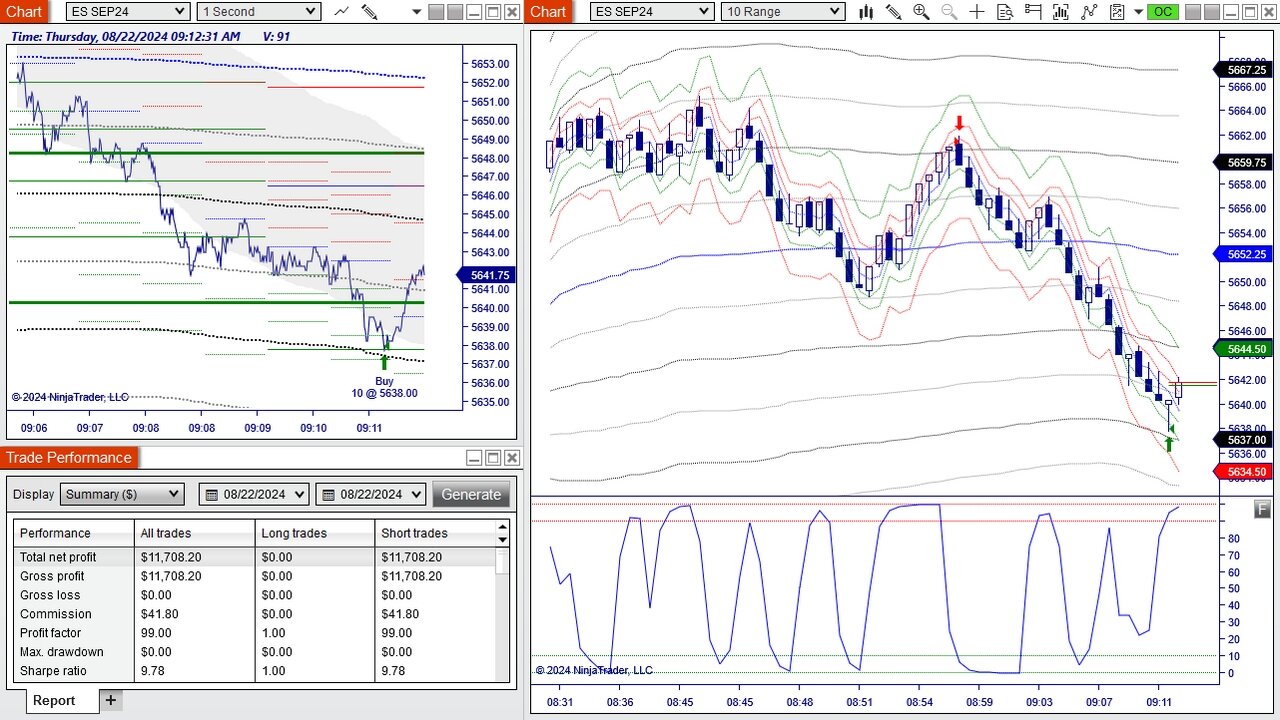The height and width of the screenshot is (720, 1280).
Task: Open Indicators dialog icon
Action: 1089,11
